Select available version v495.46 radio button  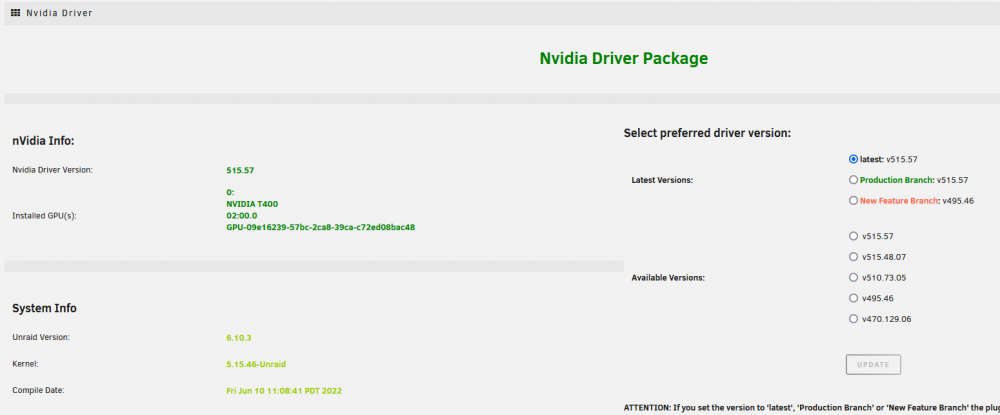[853, 298]
